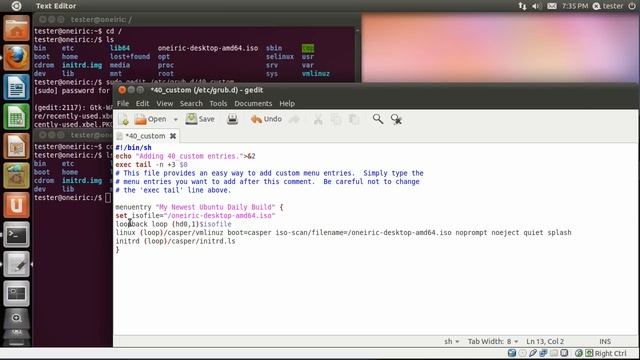Expand the recent files arrow beside Open

(176, 120)
